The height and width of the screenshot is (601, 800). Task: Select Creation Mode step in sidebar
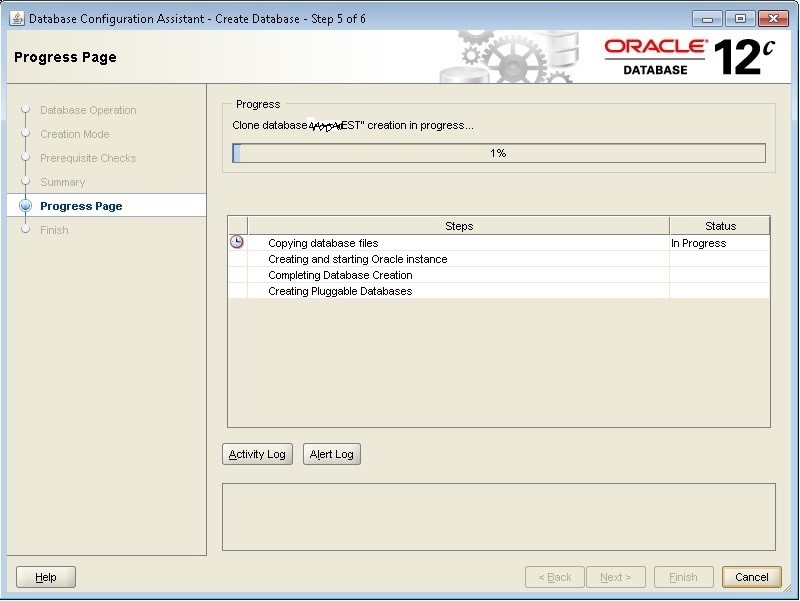coord(74,134)
